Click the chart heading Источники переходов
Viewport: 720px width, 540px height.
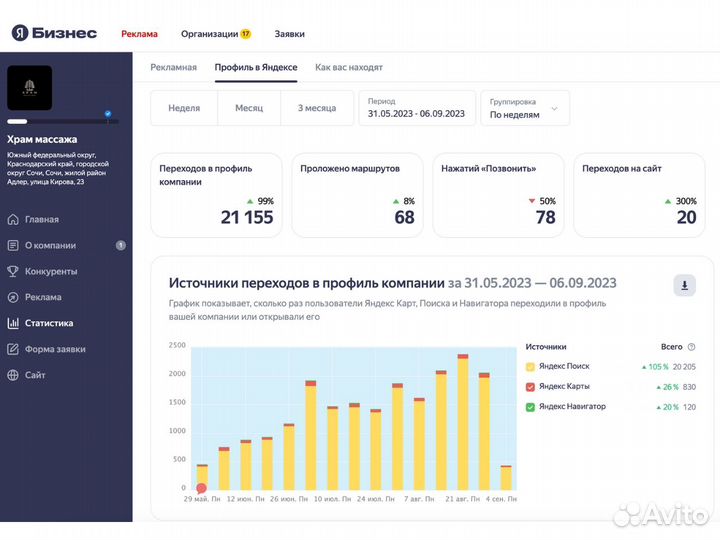coord(306,283)
